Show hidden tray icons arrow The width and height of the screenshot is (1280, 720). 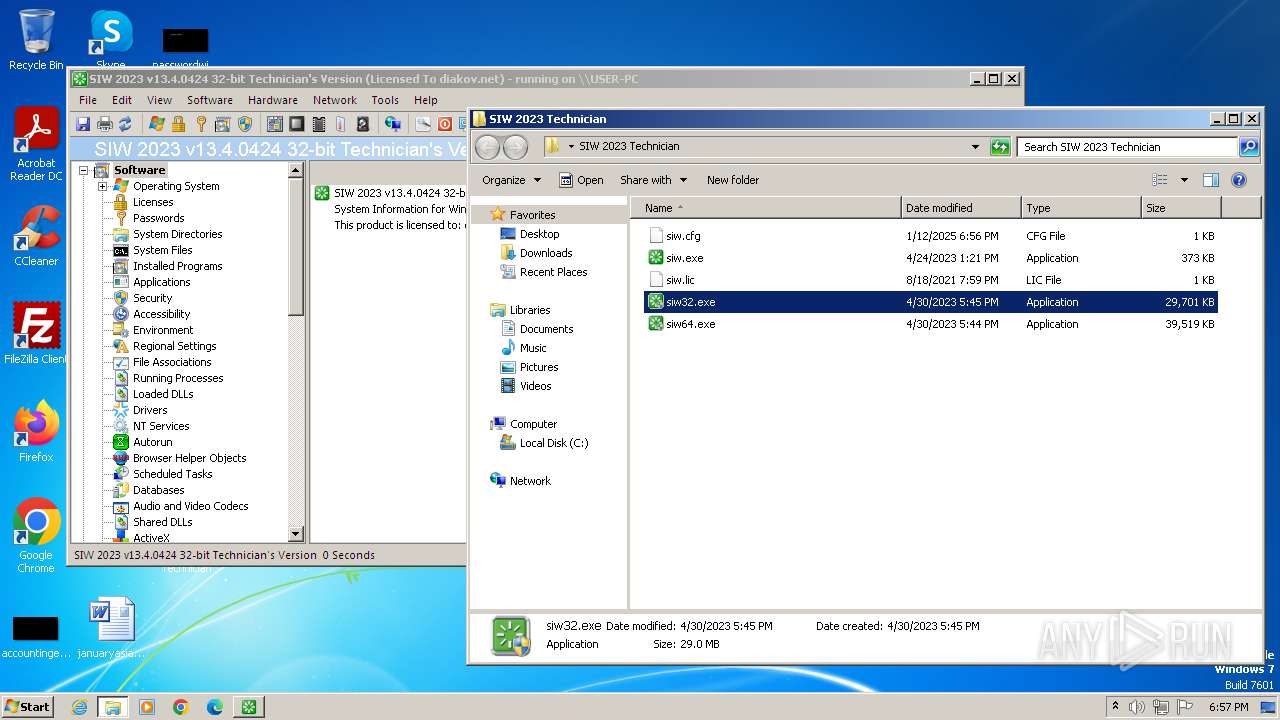(x=1115, y=707)
